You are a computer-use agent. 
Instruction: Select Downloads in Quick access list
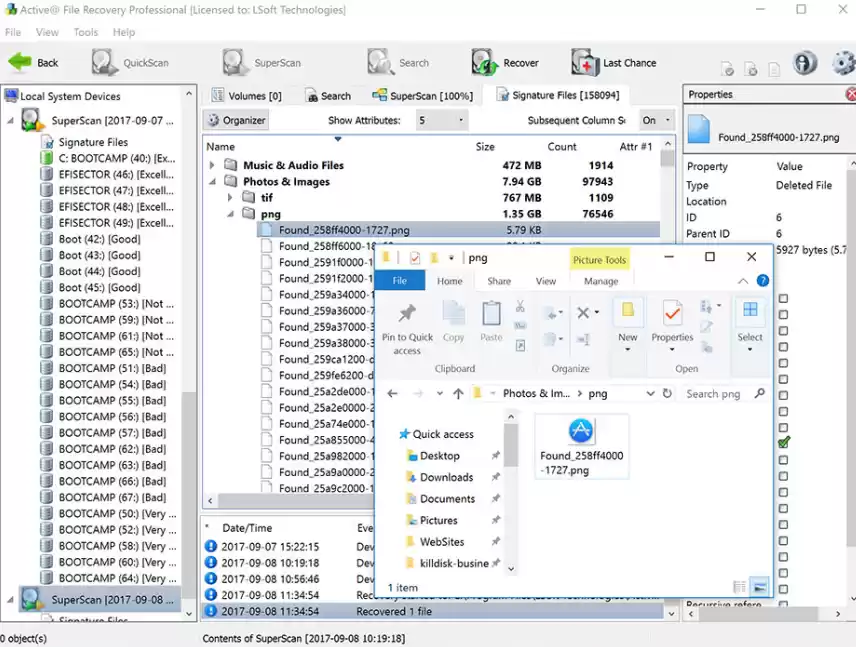pyautogui.click(x=446, y=477)
